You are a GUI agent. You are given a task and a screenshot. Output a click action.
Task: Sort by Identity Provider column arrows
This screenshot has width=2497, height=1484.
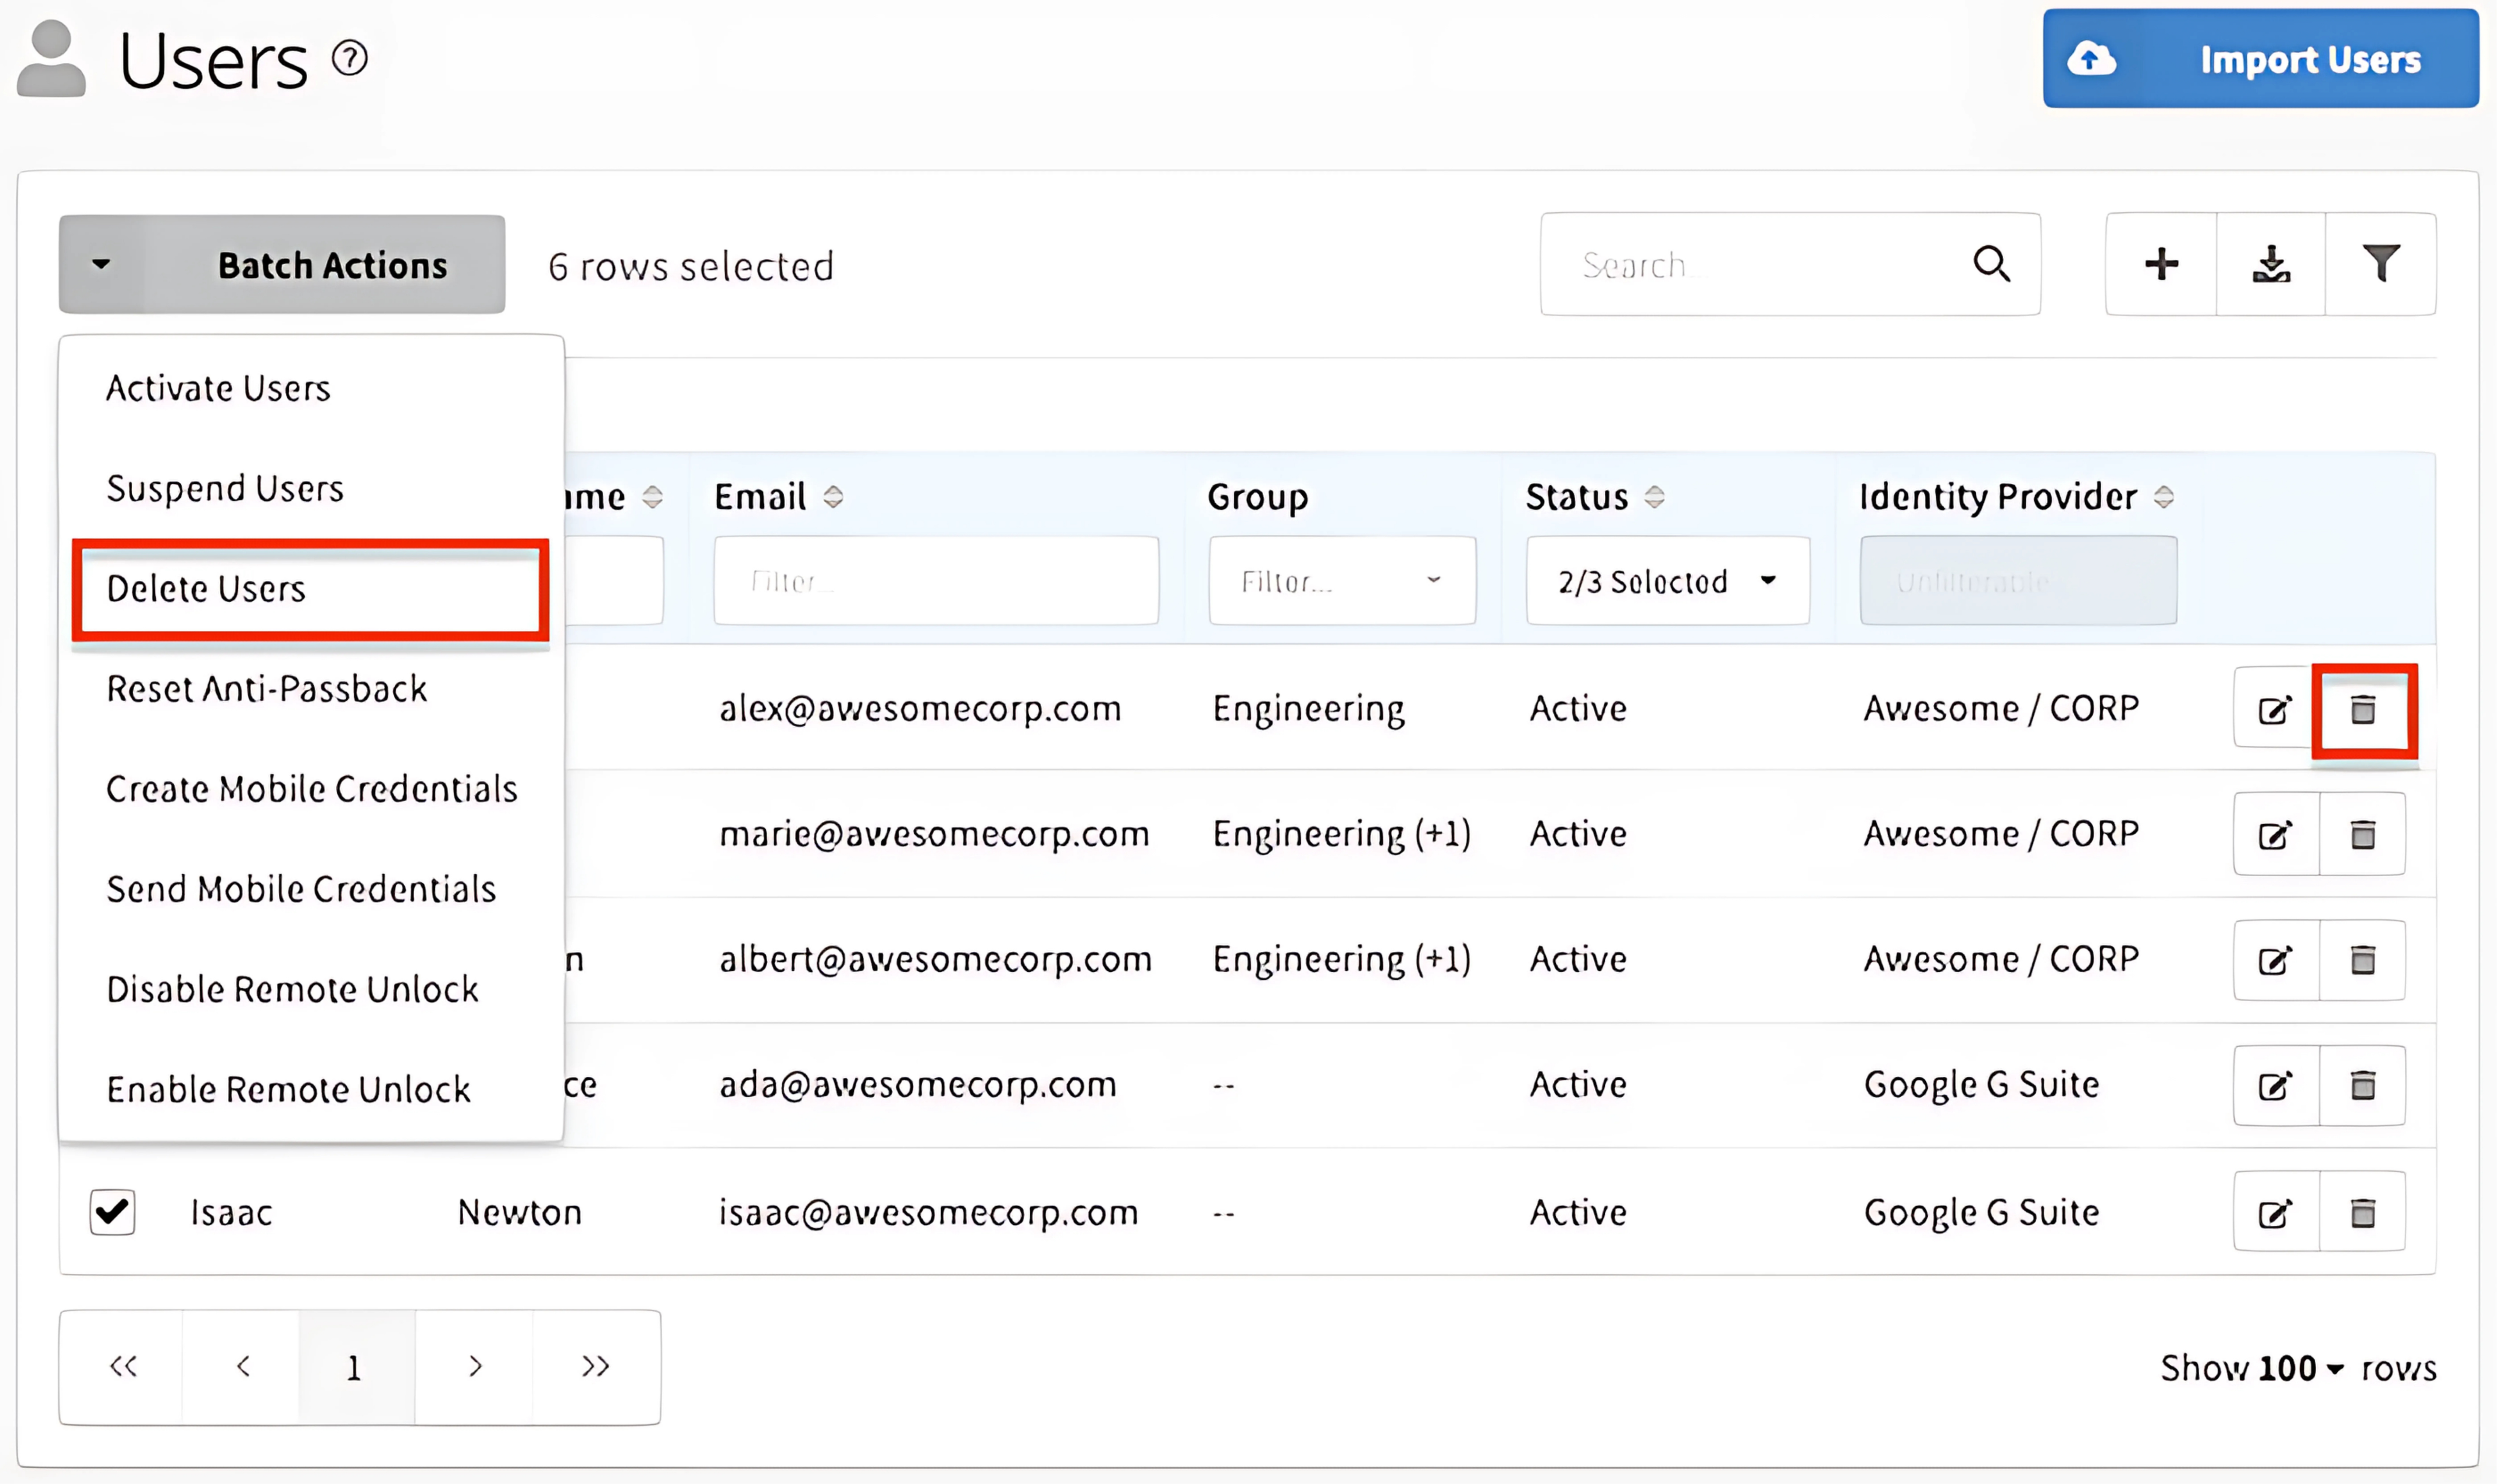(x=2164, y=496)
